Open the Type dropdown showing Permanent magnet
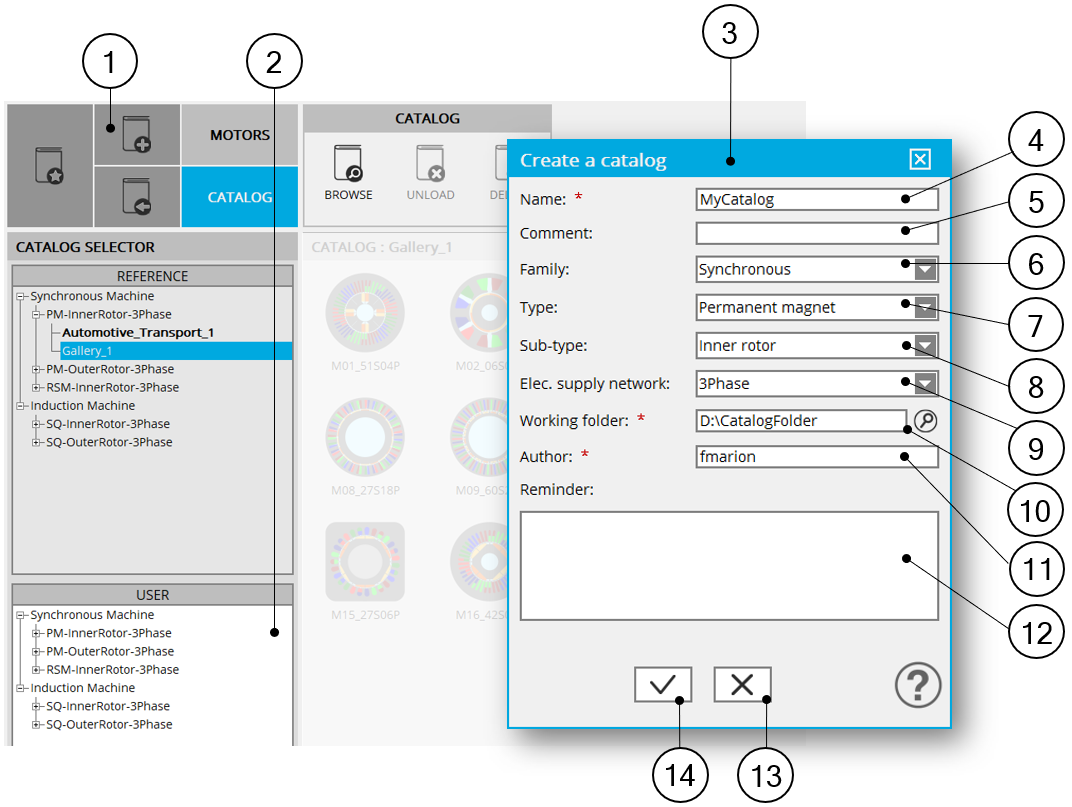1072x807 pixels. point(926,307)
